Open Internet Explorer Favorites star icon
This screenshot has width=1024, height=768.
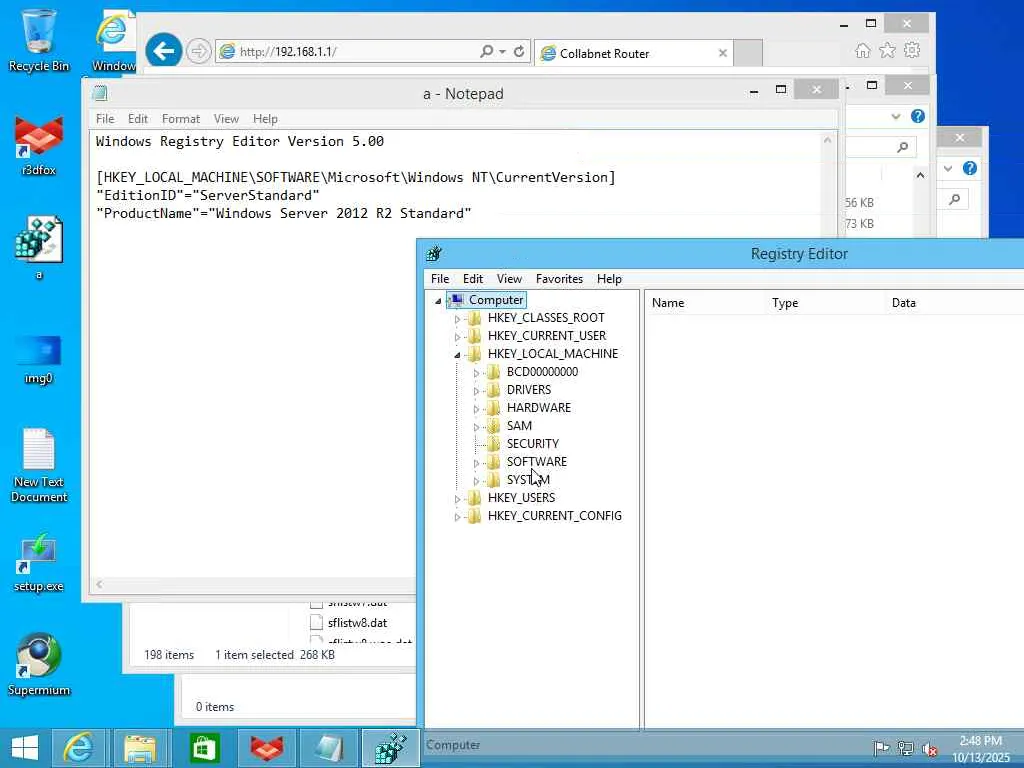887,51
